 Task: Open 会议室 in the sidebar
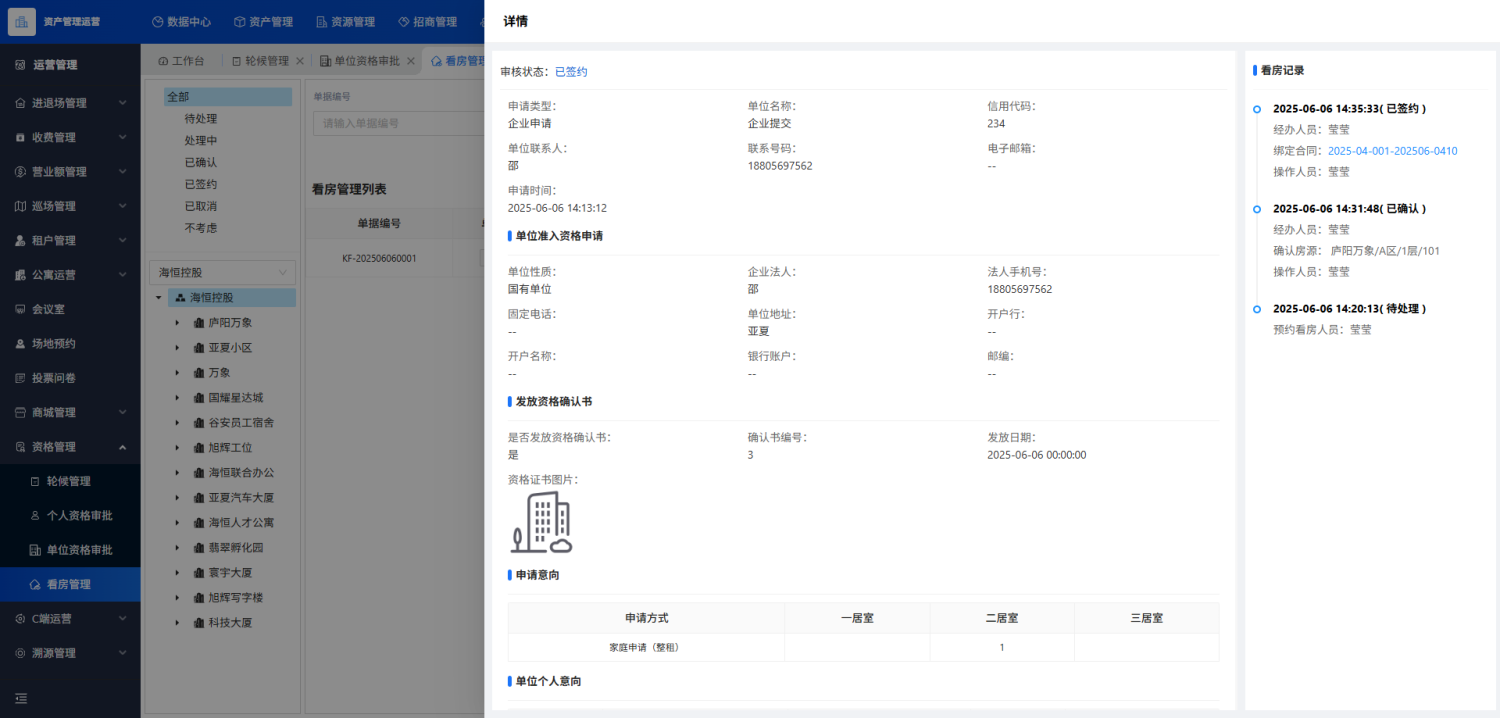(70, 309)
